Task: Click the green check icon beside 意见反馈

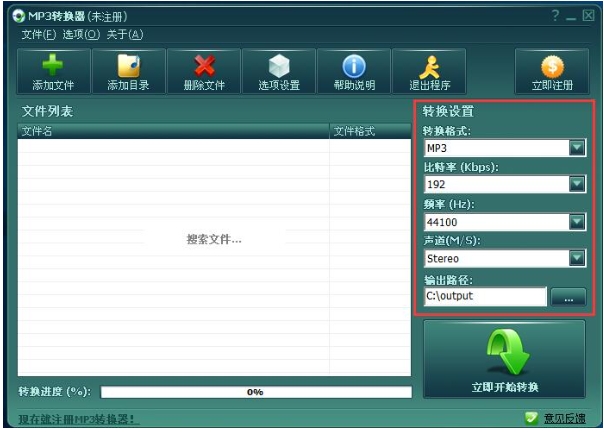Action: click(531, 418)
